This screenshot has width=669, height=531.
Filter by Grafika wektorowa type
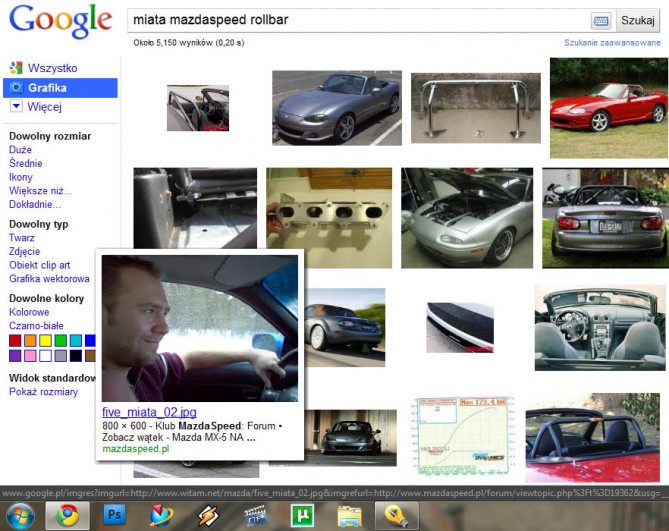click(x=49, y=279)
